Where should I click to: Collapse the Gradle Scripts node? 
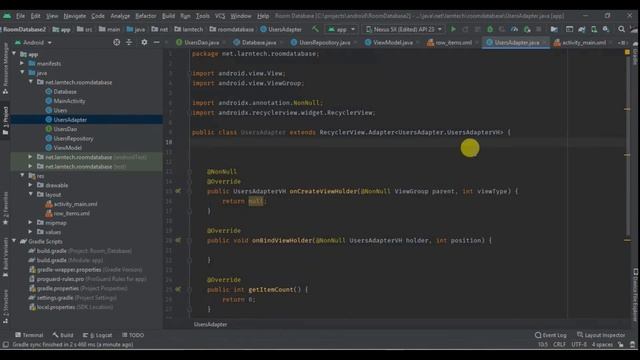[14, 241]
